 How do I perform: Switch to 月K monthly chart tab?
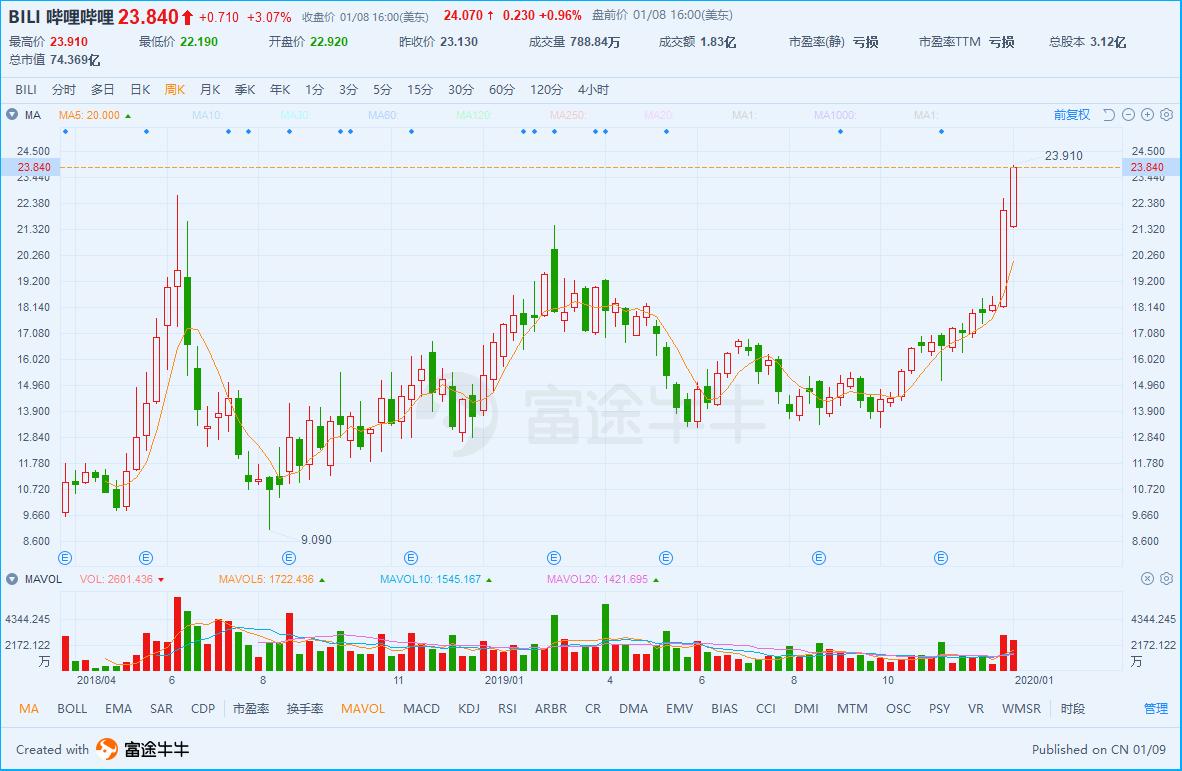pyautogui.click(x=210, y=90)
